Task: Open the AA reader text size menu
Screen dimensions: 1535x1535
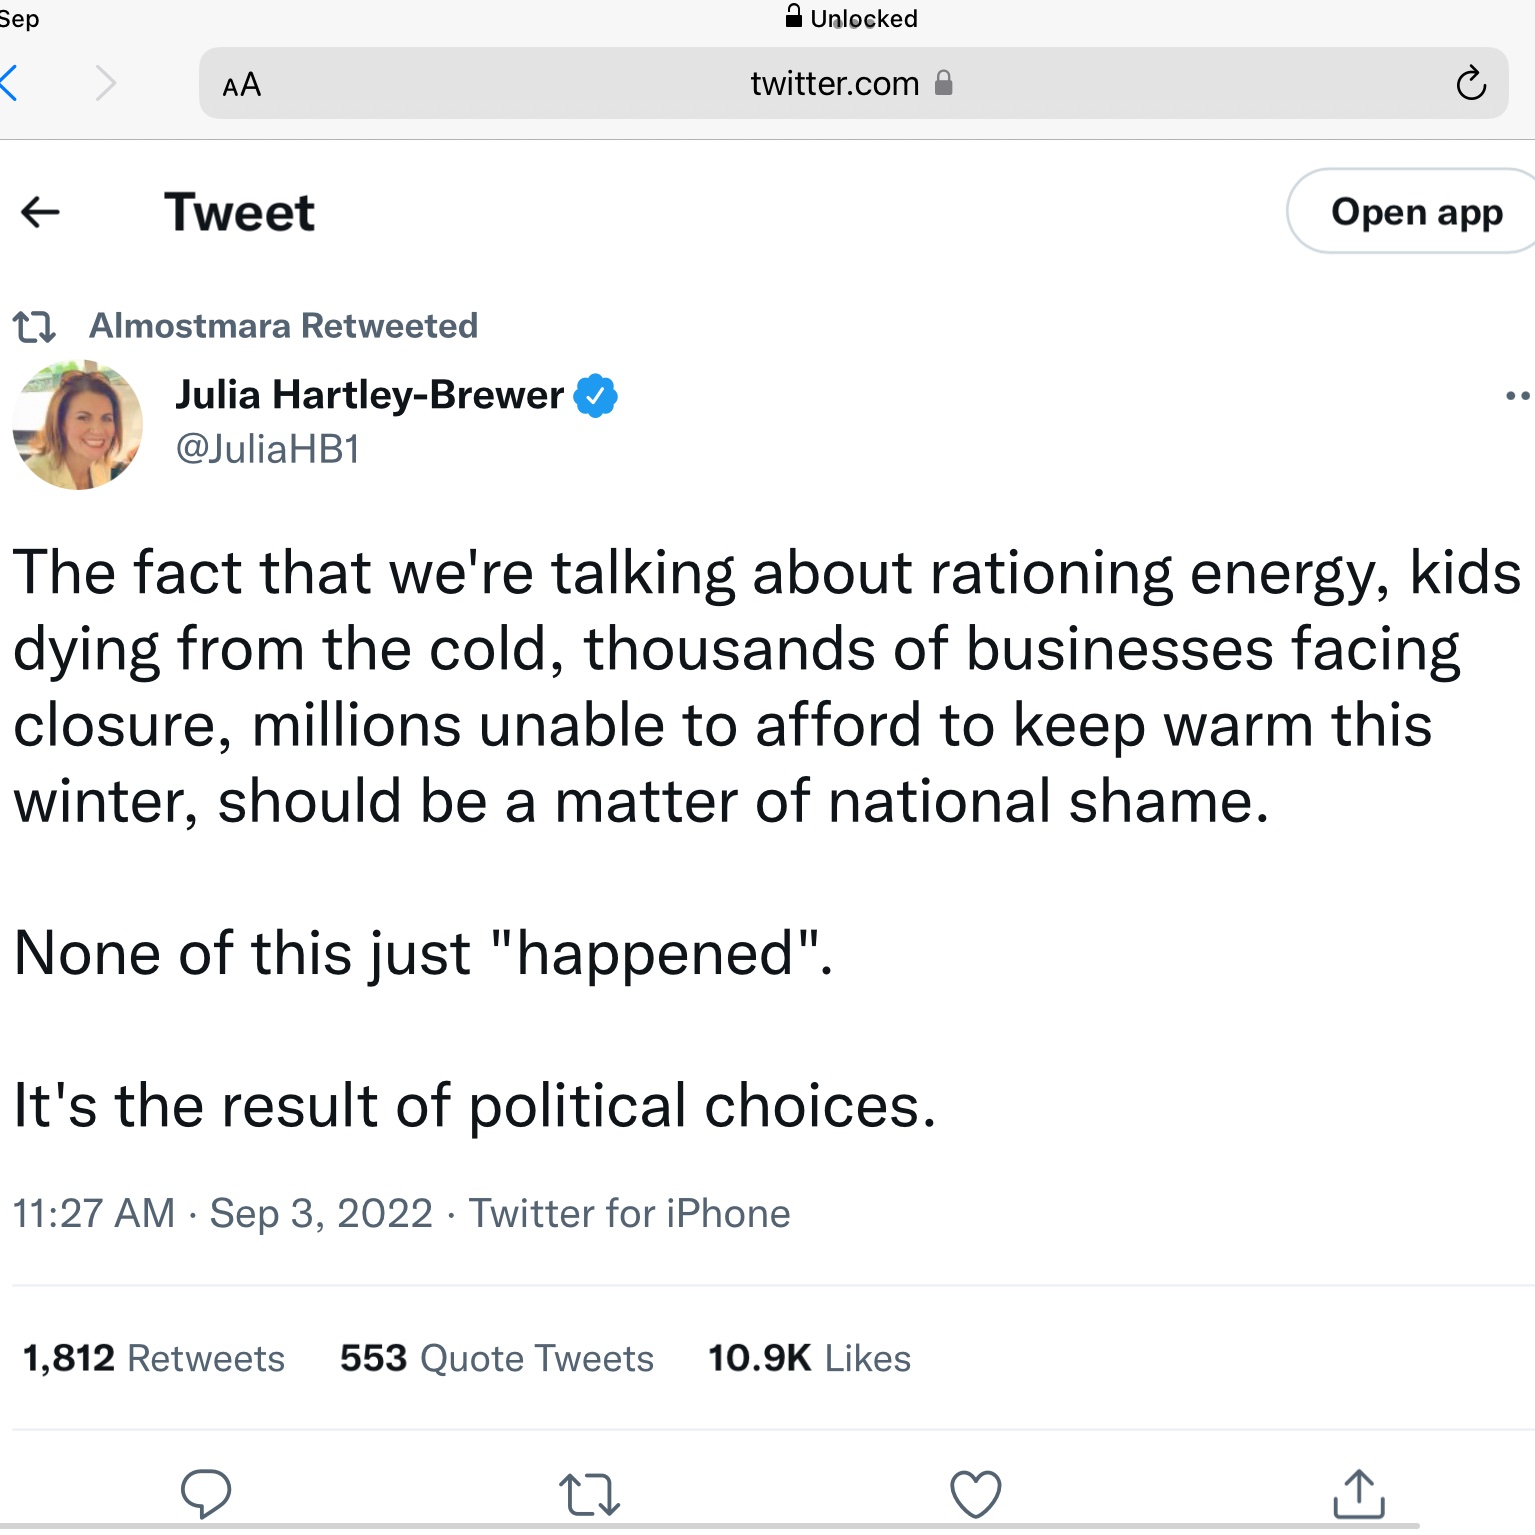Action: point(242,85)
